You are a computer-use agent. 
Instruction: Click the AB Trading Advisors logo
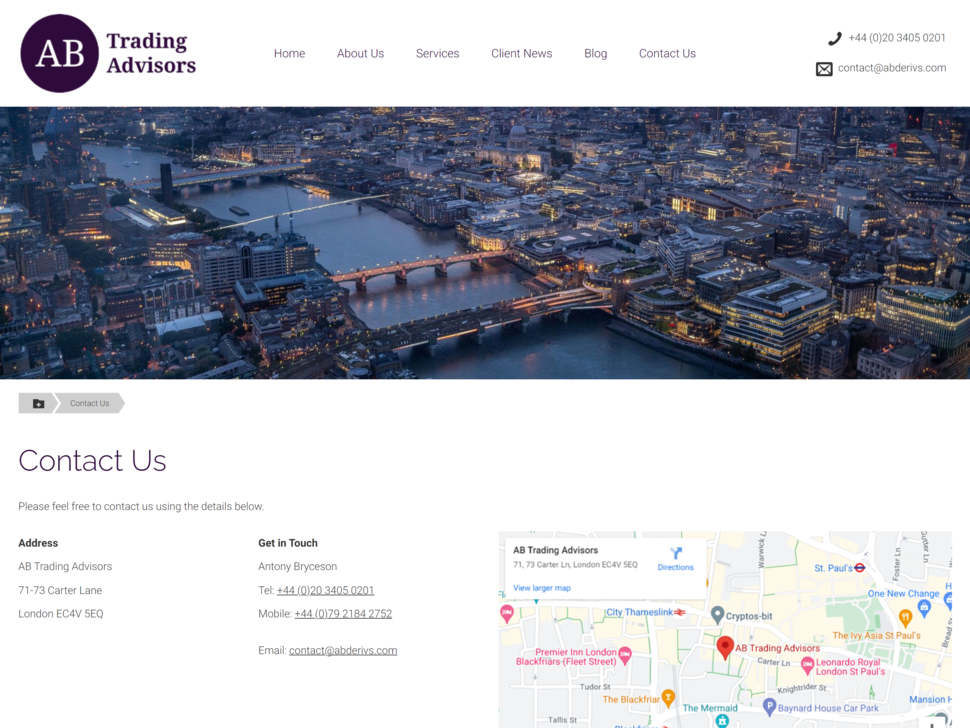pos(108,53)
